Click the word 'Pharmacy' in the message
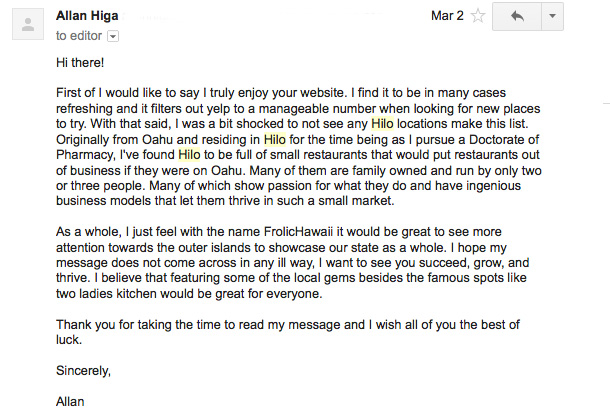 (84, 155)
